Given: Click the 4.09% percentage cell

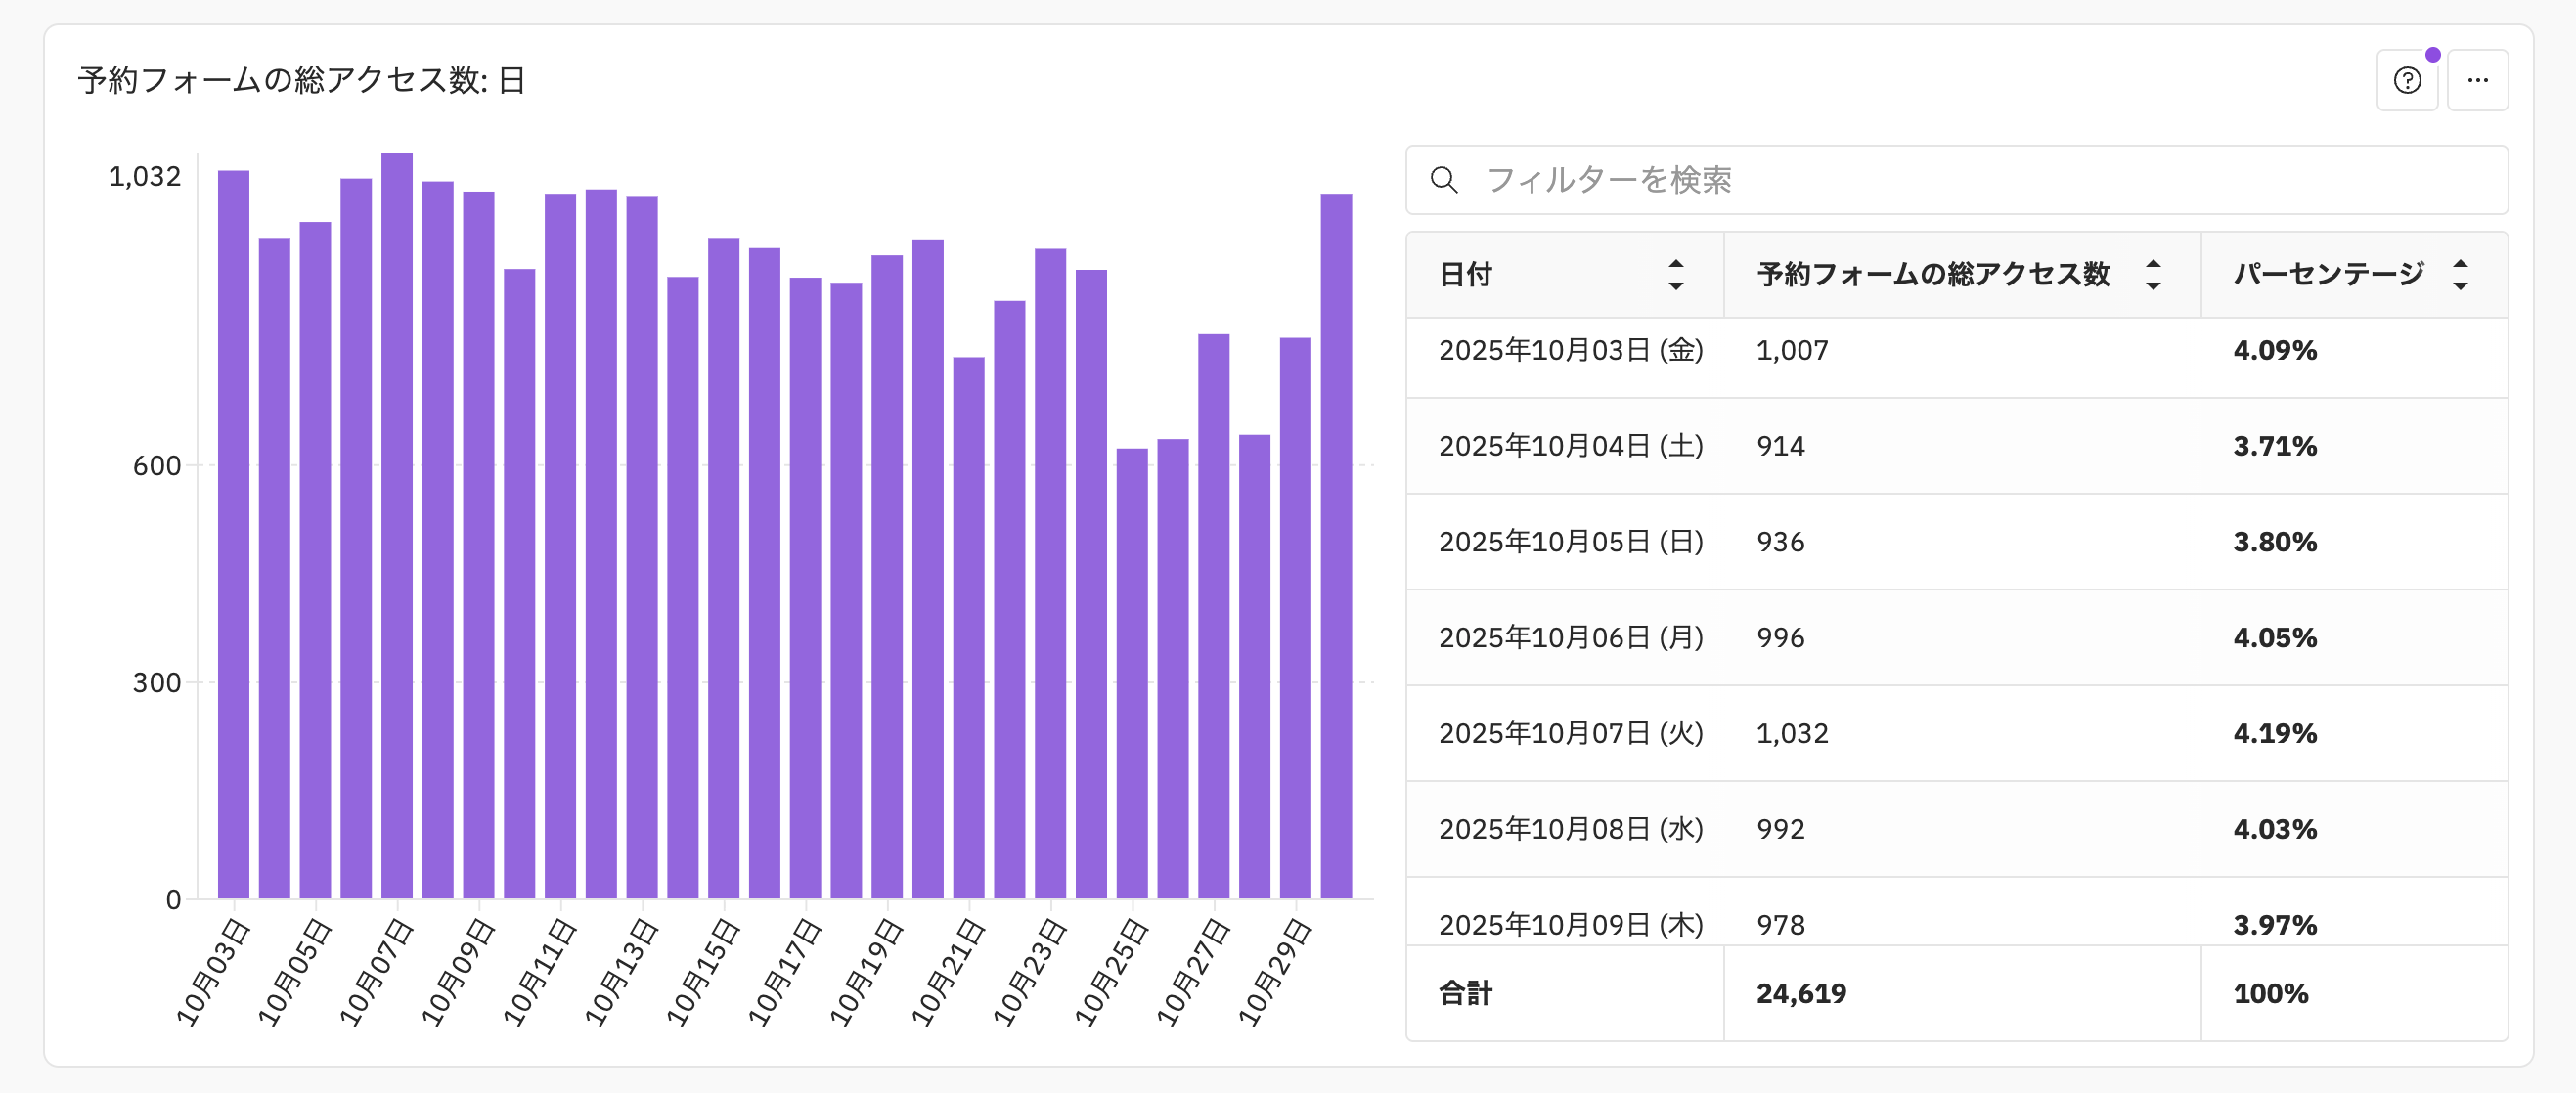Looking at the screenshot, I should 2275,351.
